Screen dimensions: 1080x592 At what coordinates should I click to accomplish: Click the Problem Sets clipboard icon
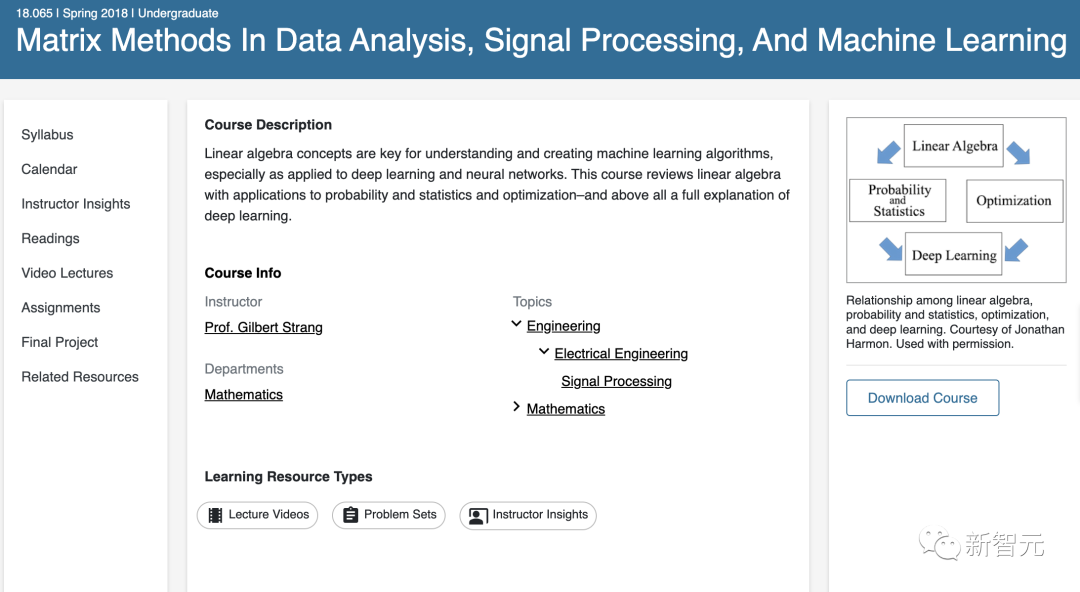click(350, 515)
